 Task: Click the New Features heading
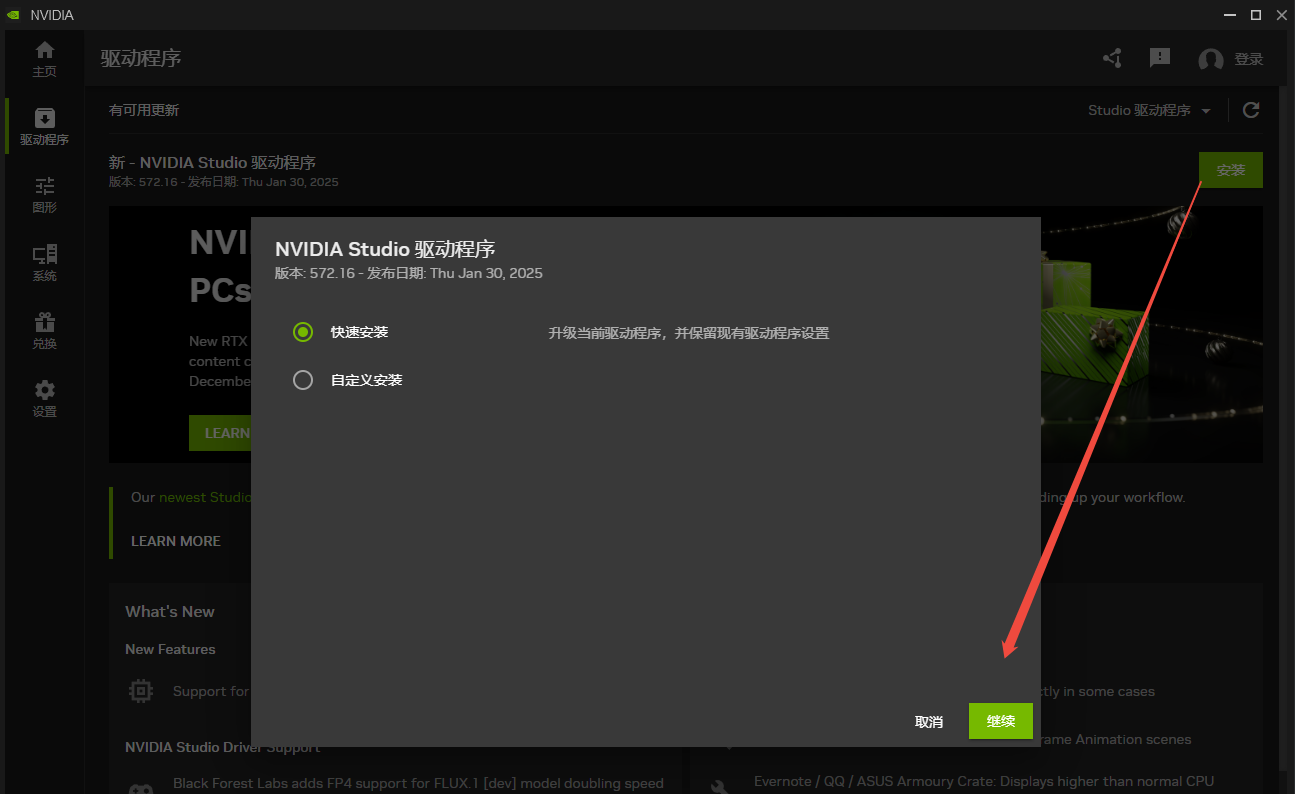pyautogui.click(x=170, y=649)
